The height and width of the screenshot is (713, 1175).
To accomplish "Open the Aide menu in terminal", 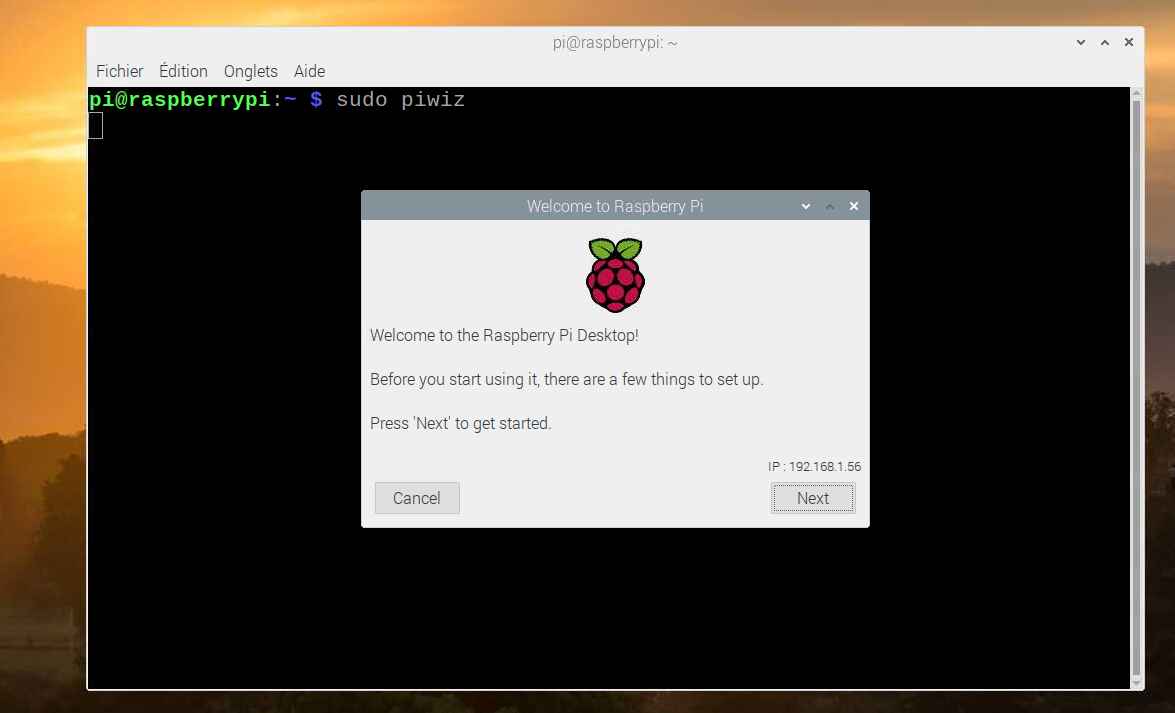I will click(309, 71).
